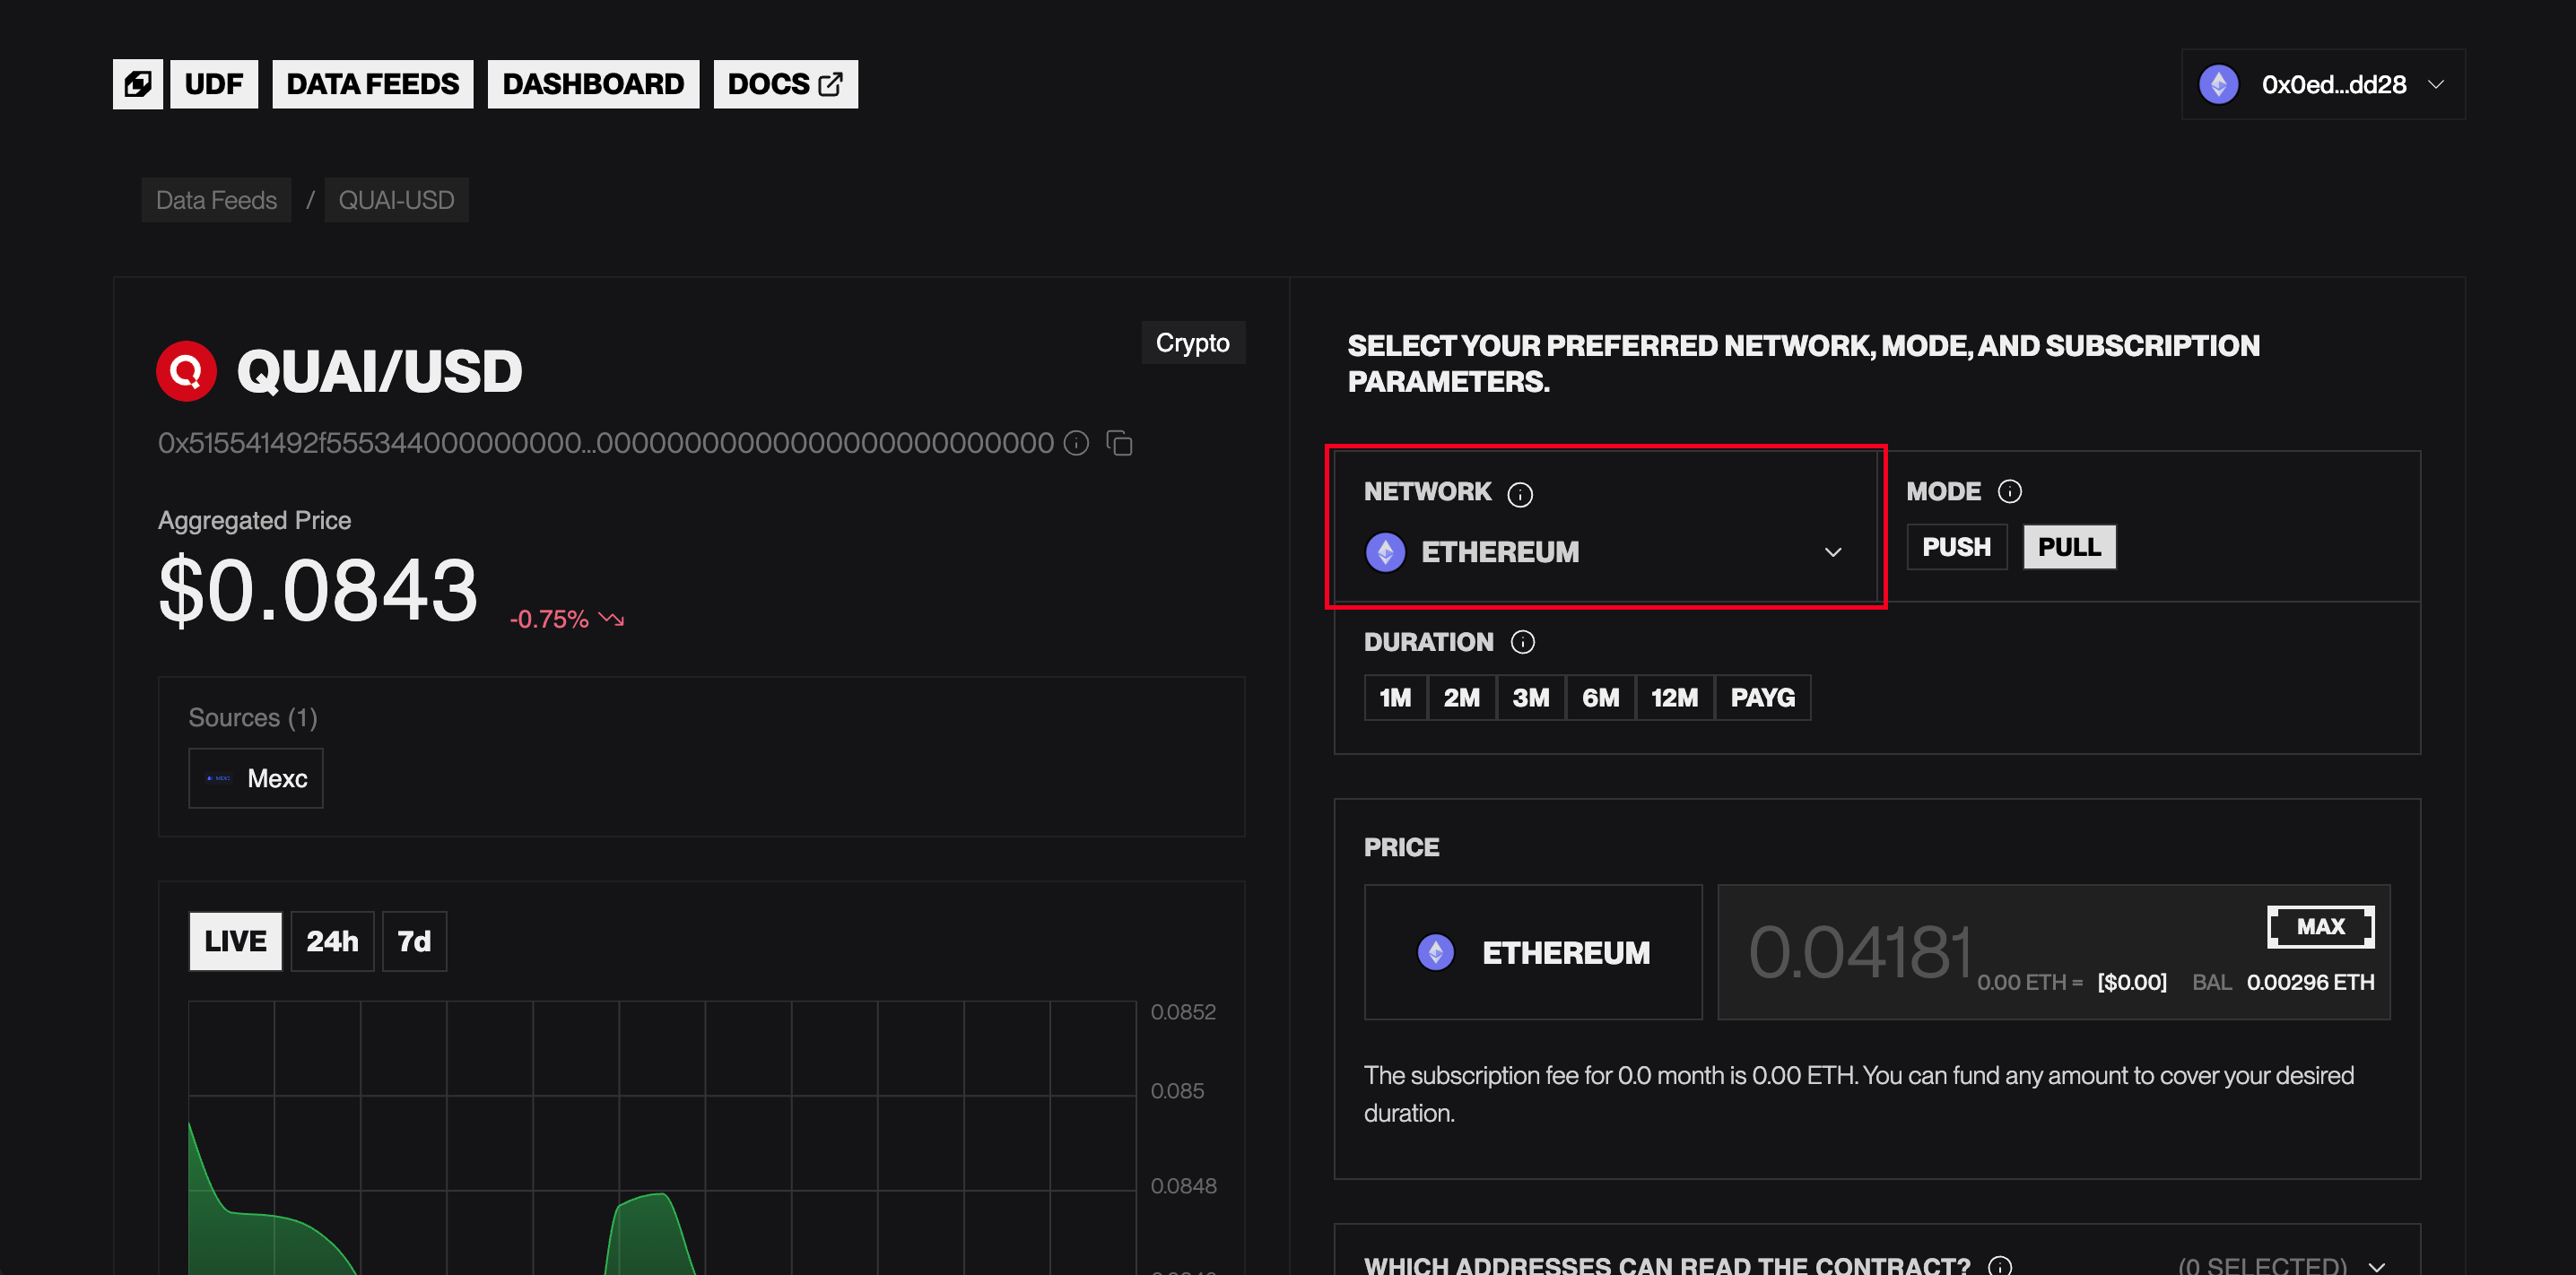The width and height of the screenshot is (2576, 1275).
Task: Click info icon next to contract addresses question
Action: point(1999,1265)
